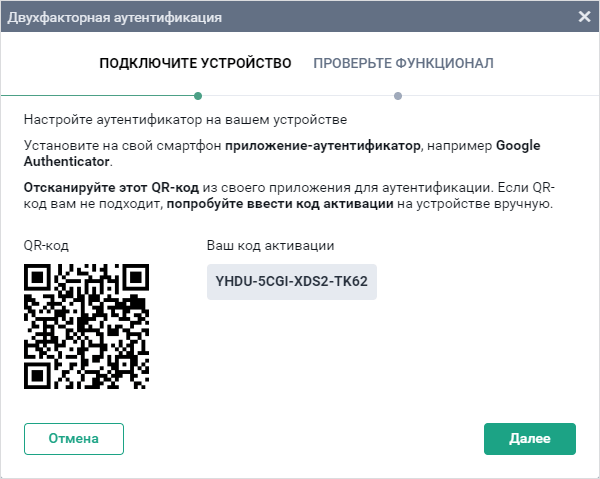Switch to the ПРОВЕРЬТЕ ФУНКЦИОНАЛ step tab
The width and height of the screenshot is (600, 479).
click(x=403, y=63)
